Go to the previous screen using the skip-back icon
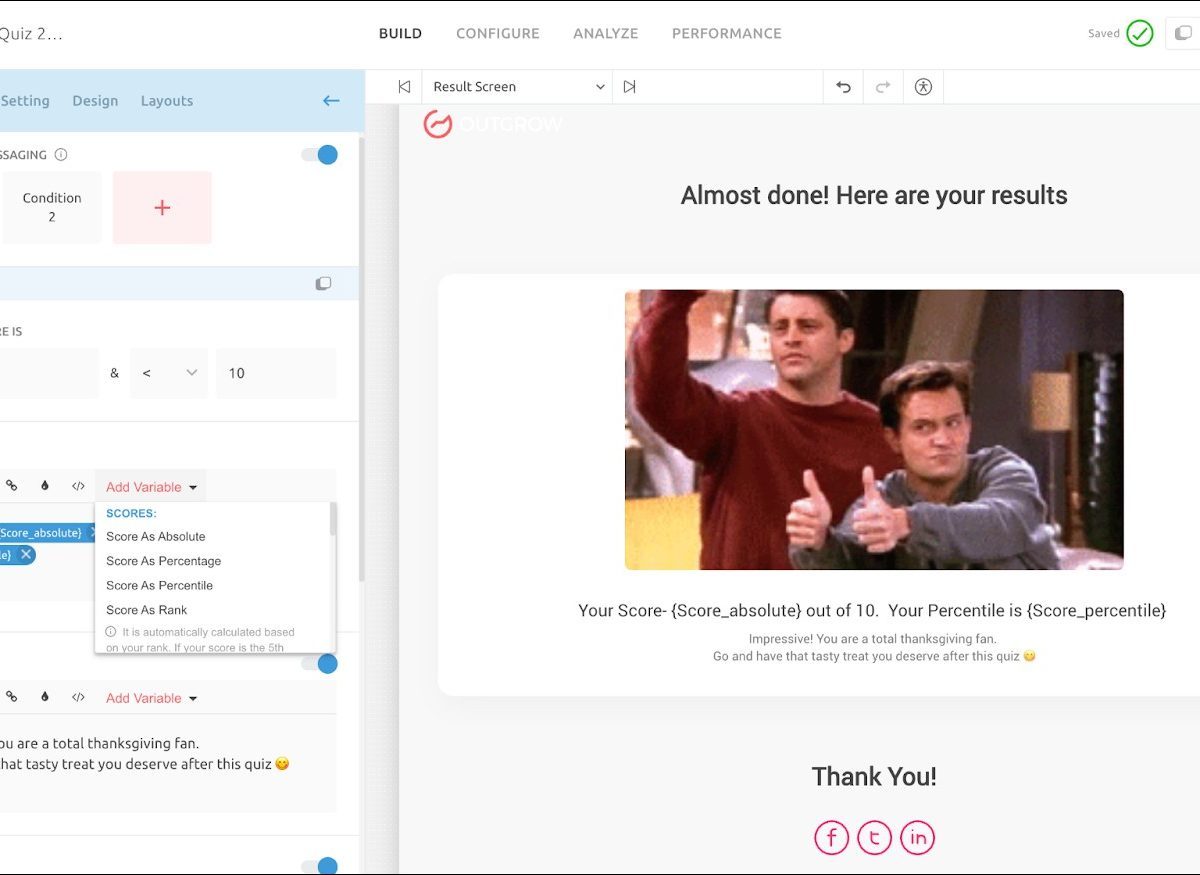This screenshot has height=875, width=1200. pyautogui.click(x=404, y=87)
